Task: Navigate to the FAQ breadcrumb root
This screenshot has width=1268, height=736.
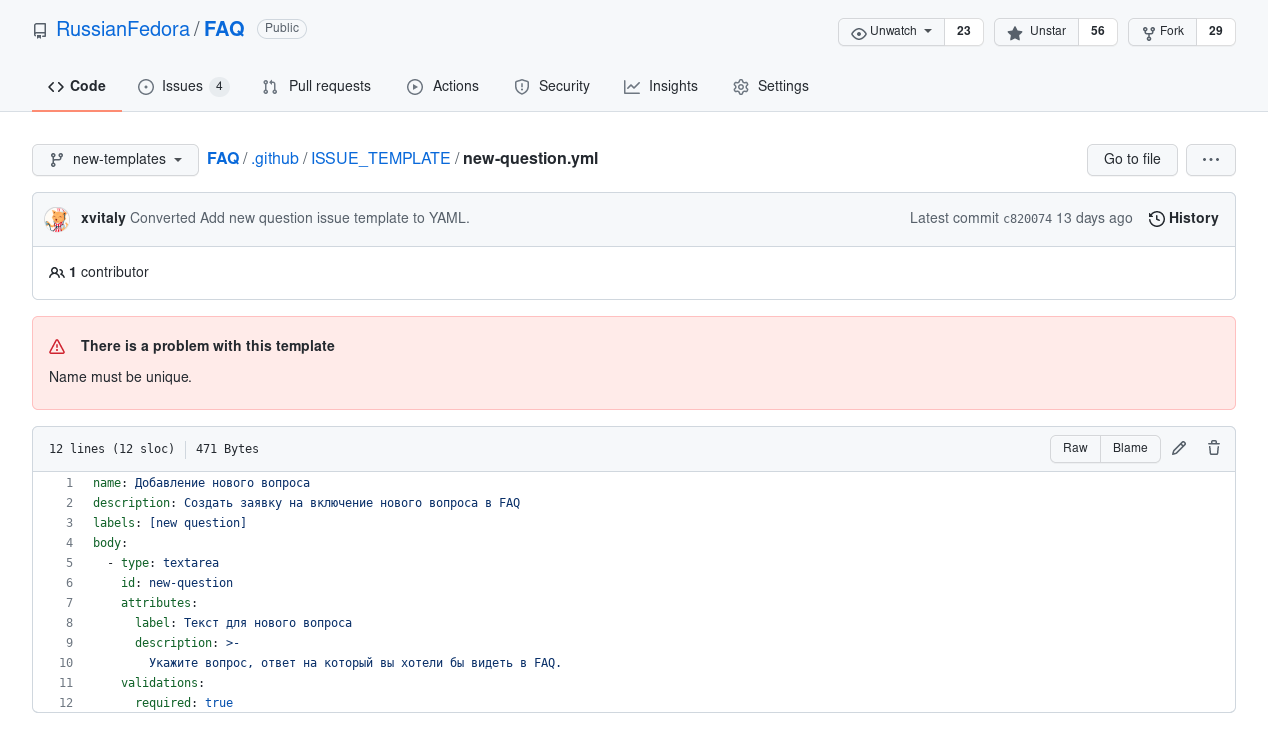Action: 223,159
